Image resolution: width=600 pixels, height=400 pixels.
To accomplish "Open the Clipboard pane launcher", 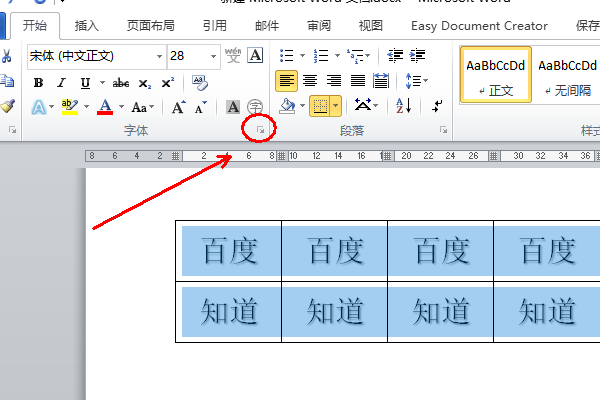I will 13,130.
